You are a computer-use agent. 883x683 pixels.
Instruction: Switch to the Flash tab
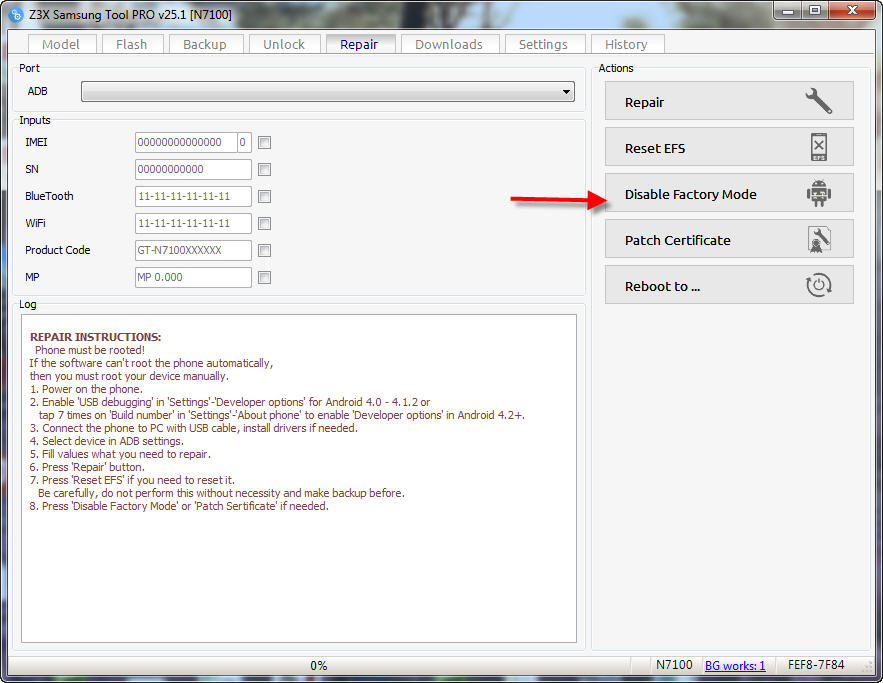(132, 44)
